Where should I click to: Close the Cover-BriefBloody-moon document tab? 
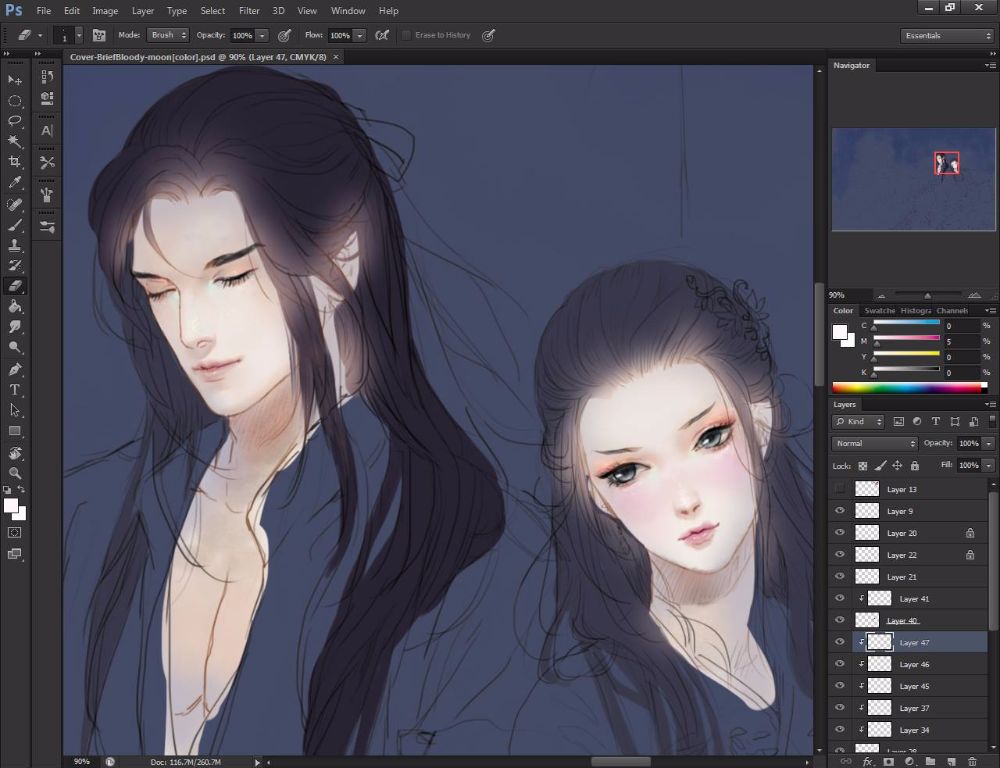336,57
